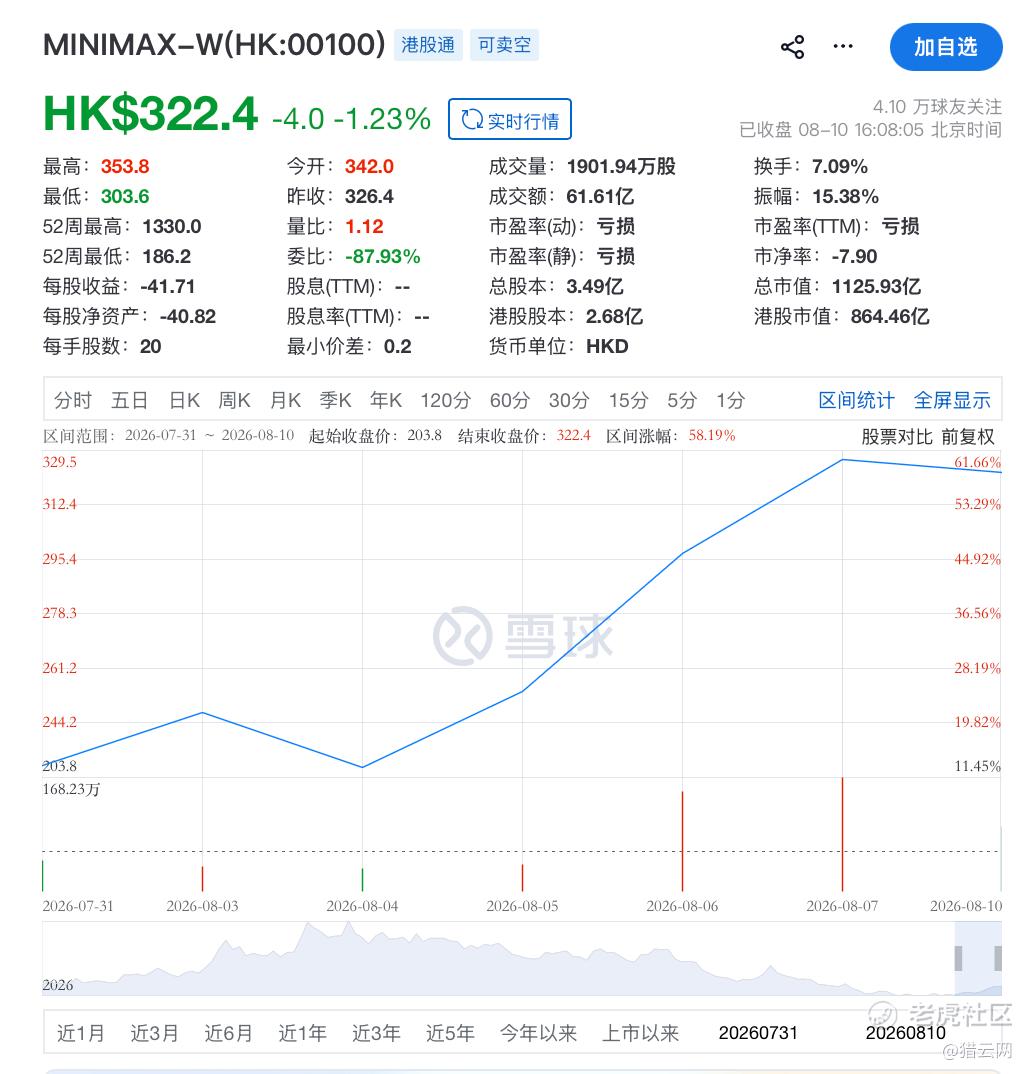
Task: Click the 4.10 万球友关注 followers text
Action: coord(937,107)
